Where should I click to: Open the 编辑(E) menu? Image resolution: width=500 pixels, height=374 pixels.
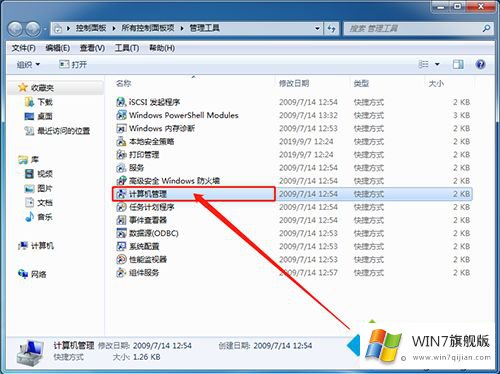pos(58,48)
